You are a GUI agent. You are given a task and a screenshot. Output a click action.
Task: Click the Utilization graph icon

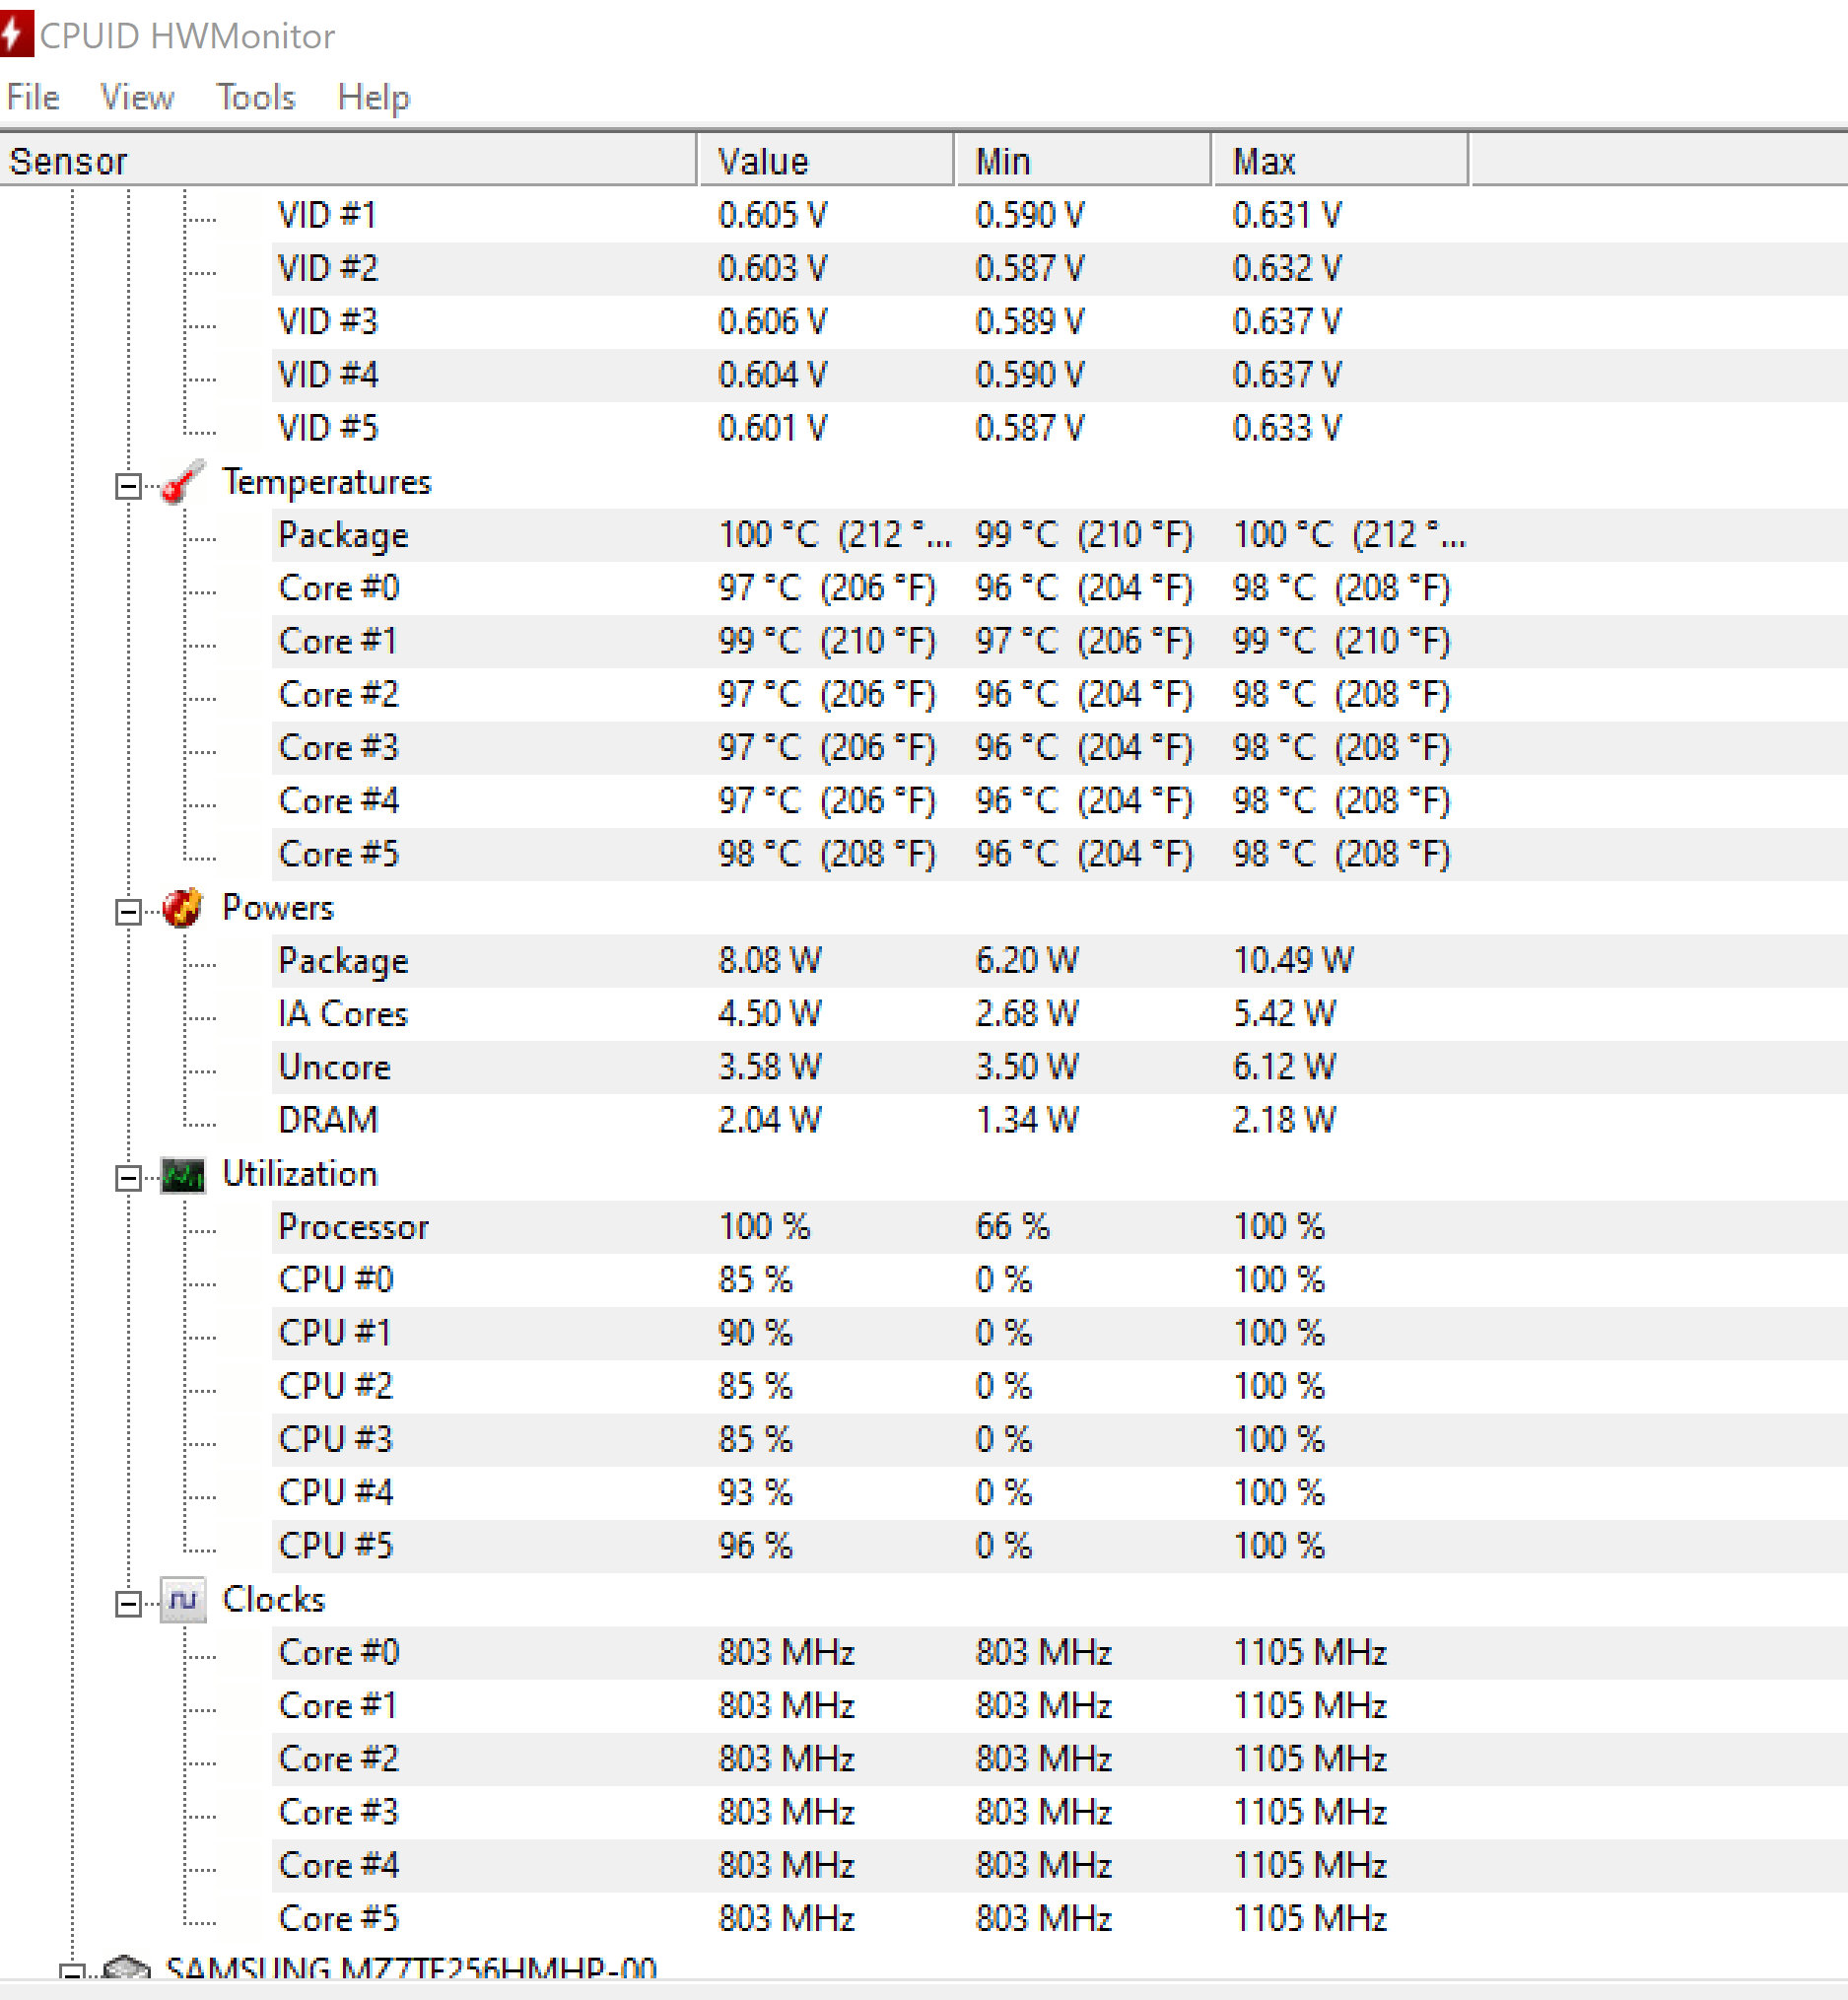click(183, 1175)
